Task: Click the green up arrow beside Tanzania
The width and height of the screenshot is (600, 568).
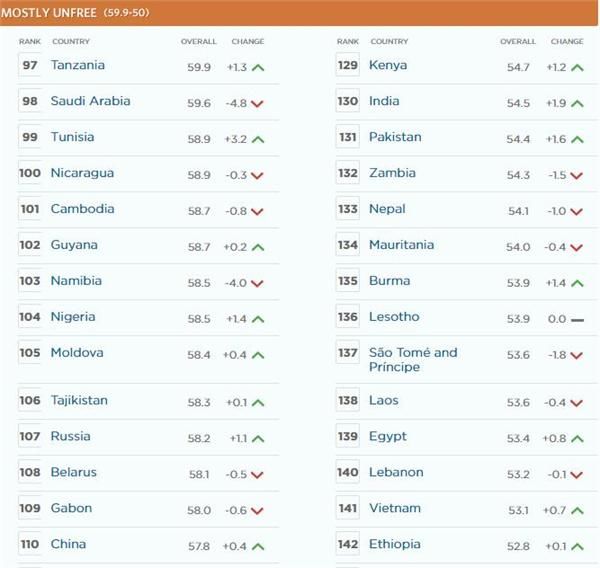Action: tap(258, 67)
